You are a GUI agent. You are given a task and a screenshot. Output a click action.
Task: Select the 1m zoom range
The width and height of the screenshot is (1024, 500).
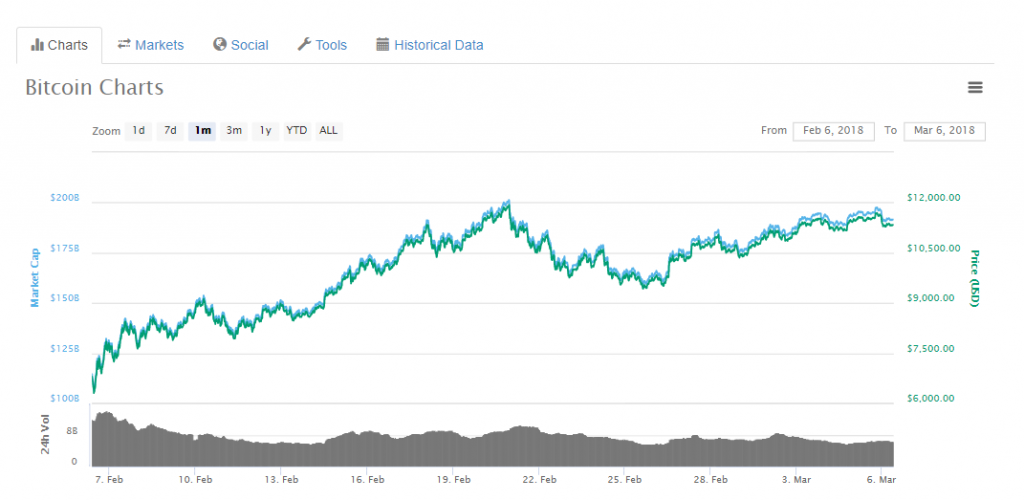[x=202, y=131]
